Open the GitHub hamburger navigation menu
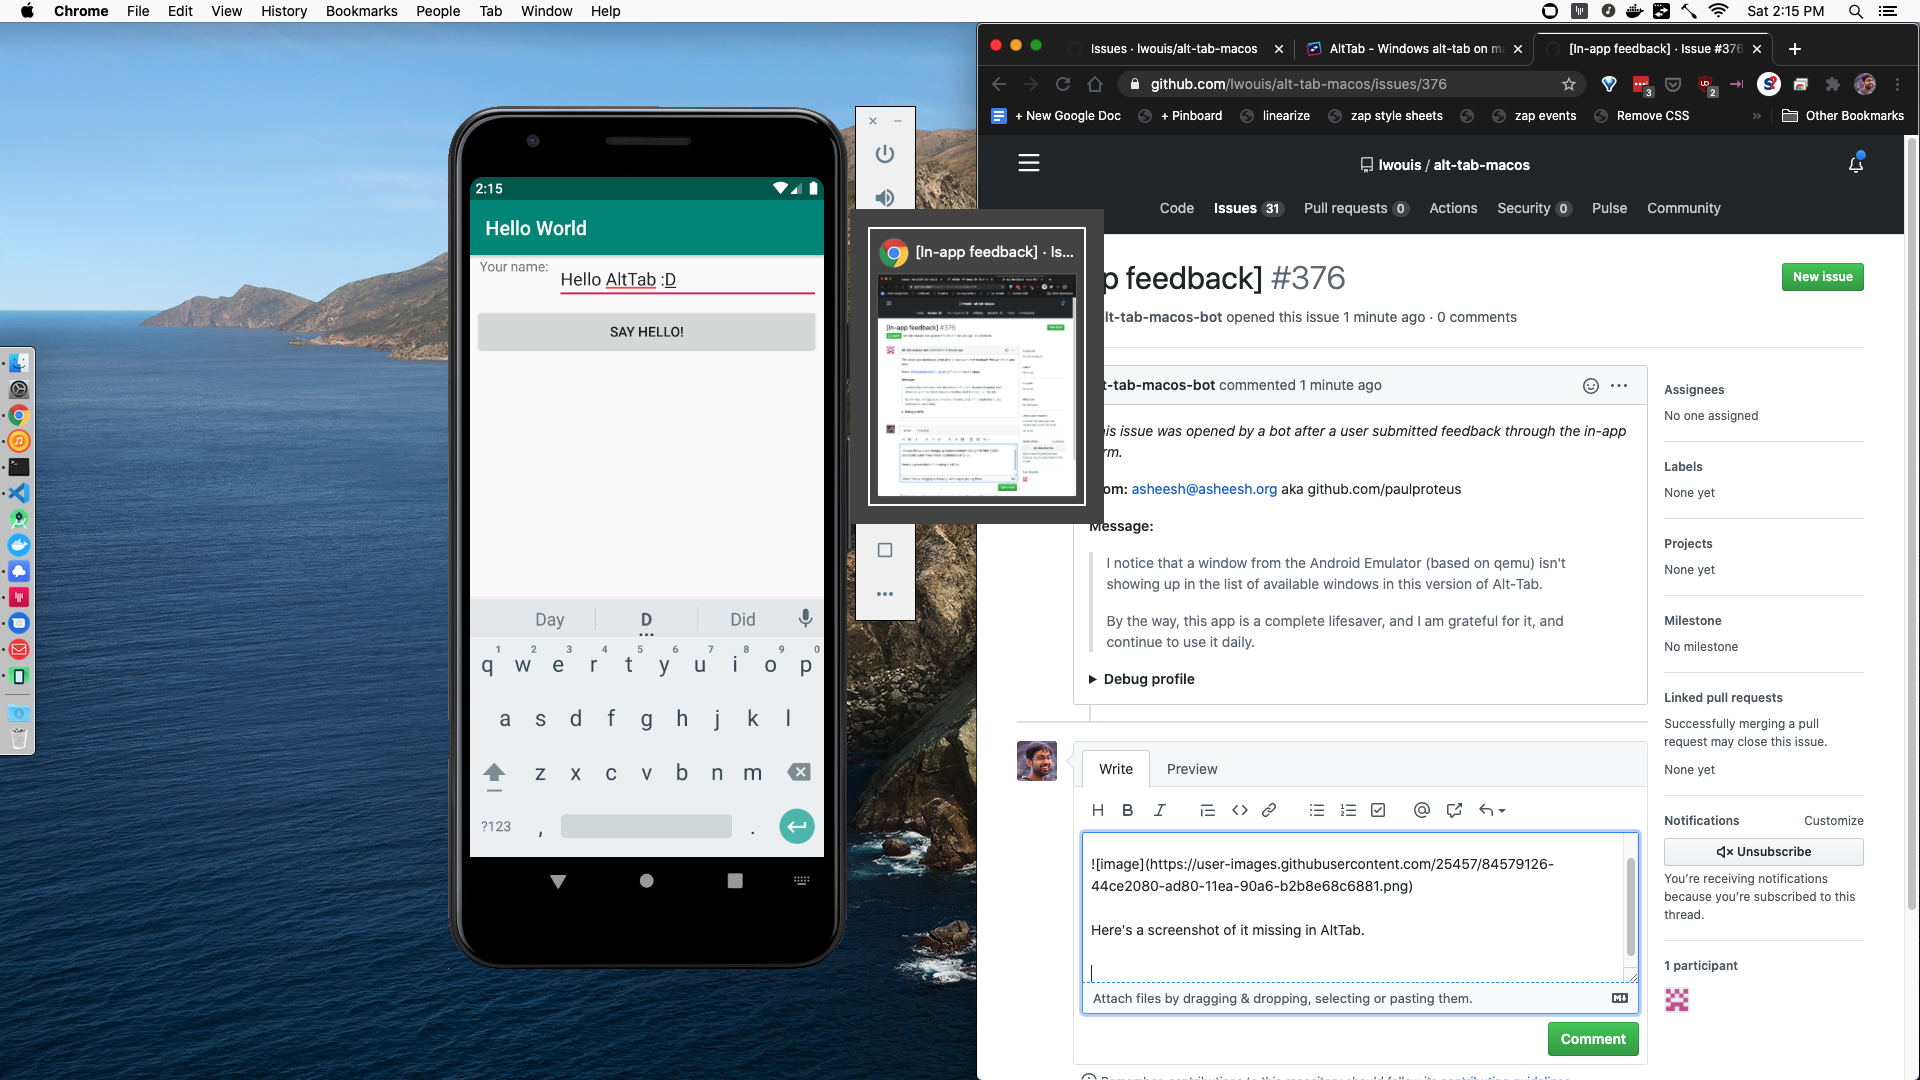The height and width of the screenshot is (1080, 1920). [x=1029, y=163]
